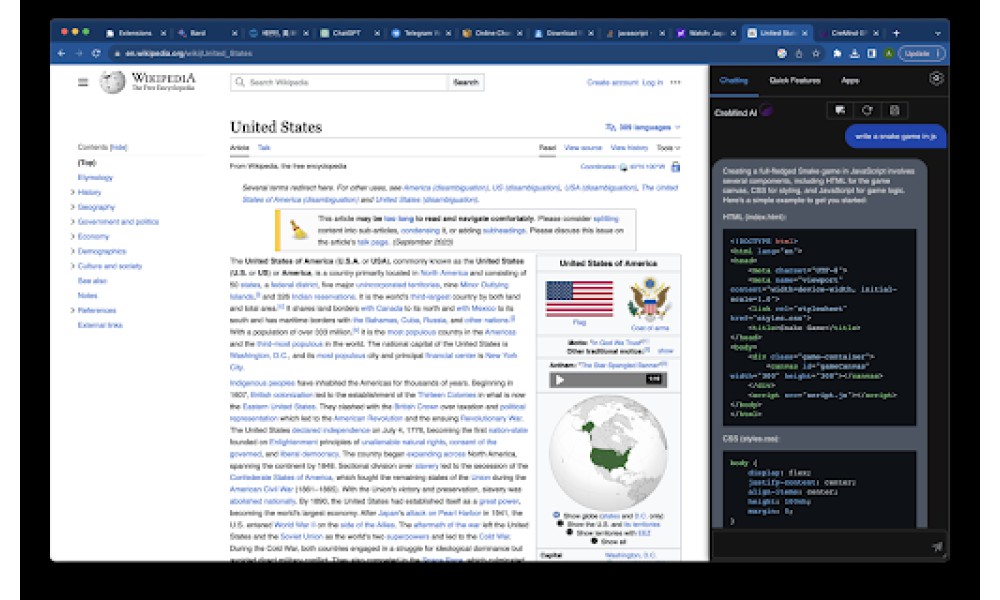Image resolution: width=1000 pixels, height=600 pixels.
Task: Click the site info icon left of URL
Action: point(117,54)
